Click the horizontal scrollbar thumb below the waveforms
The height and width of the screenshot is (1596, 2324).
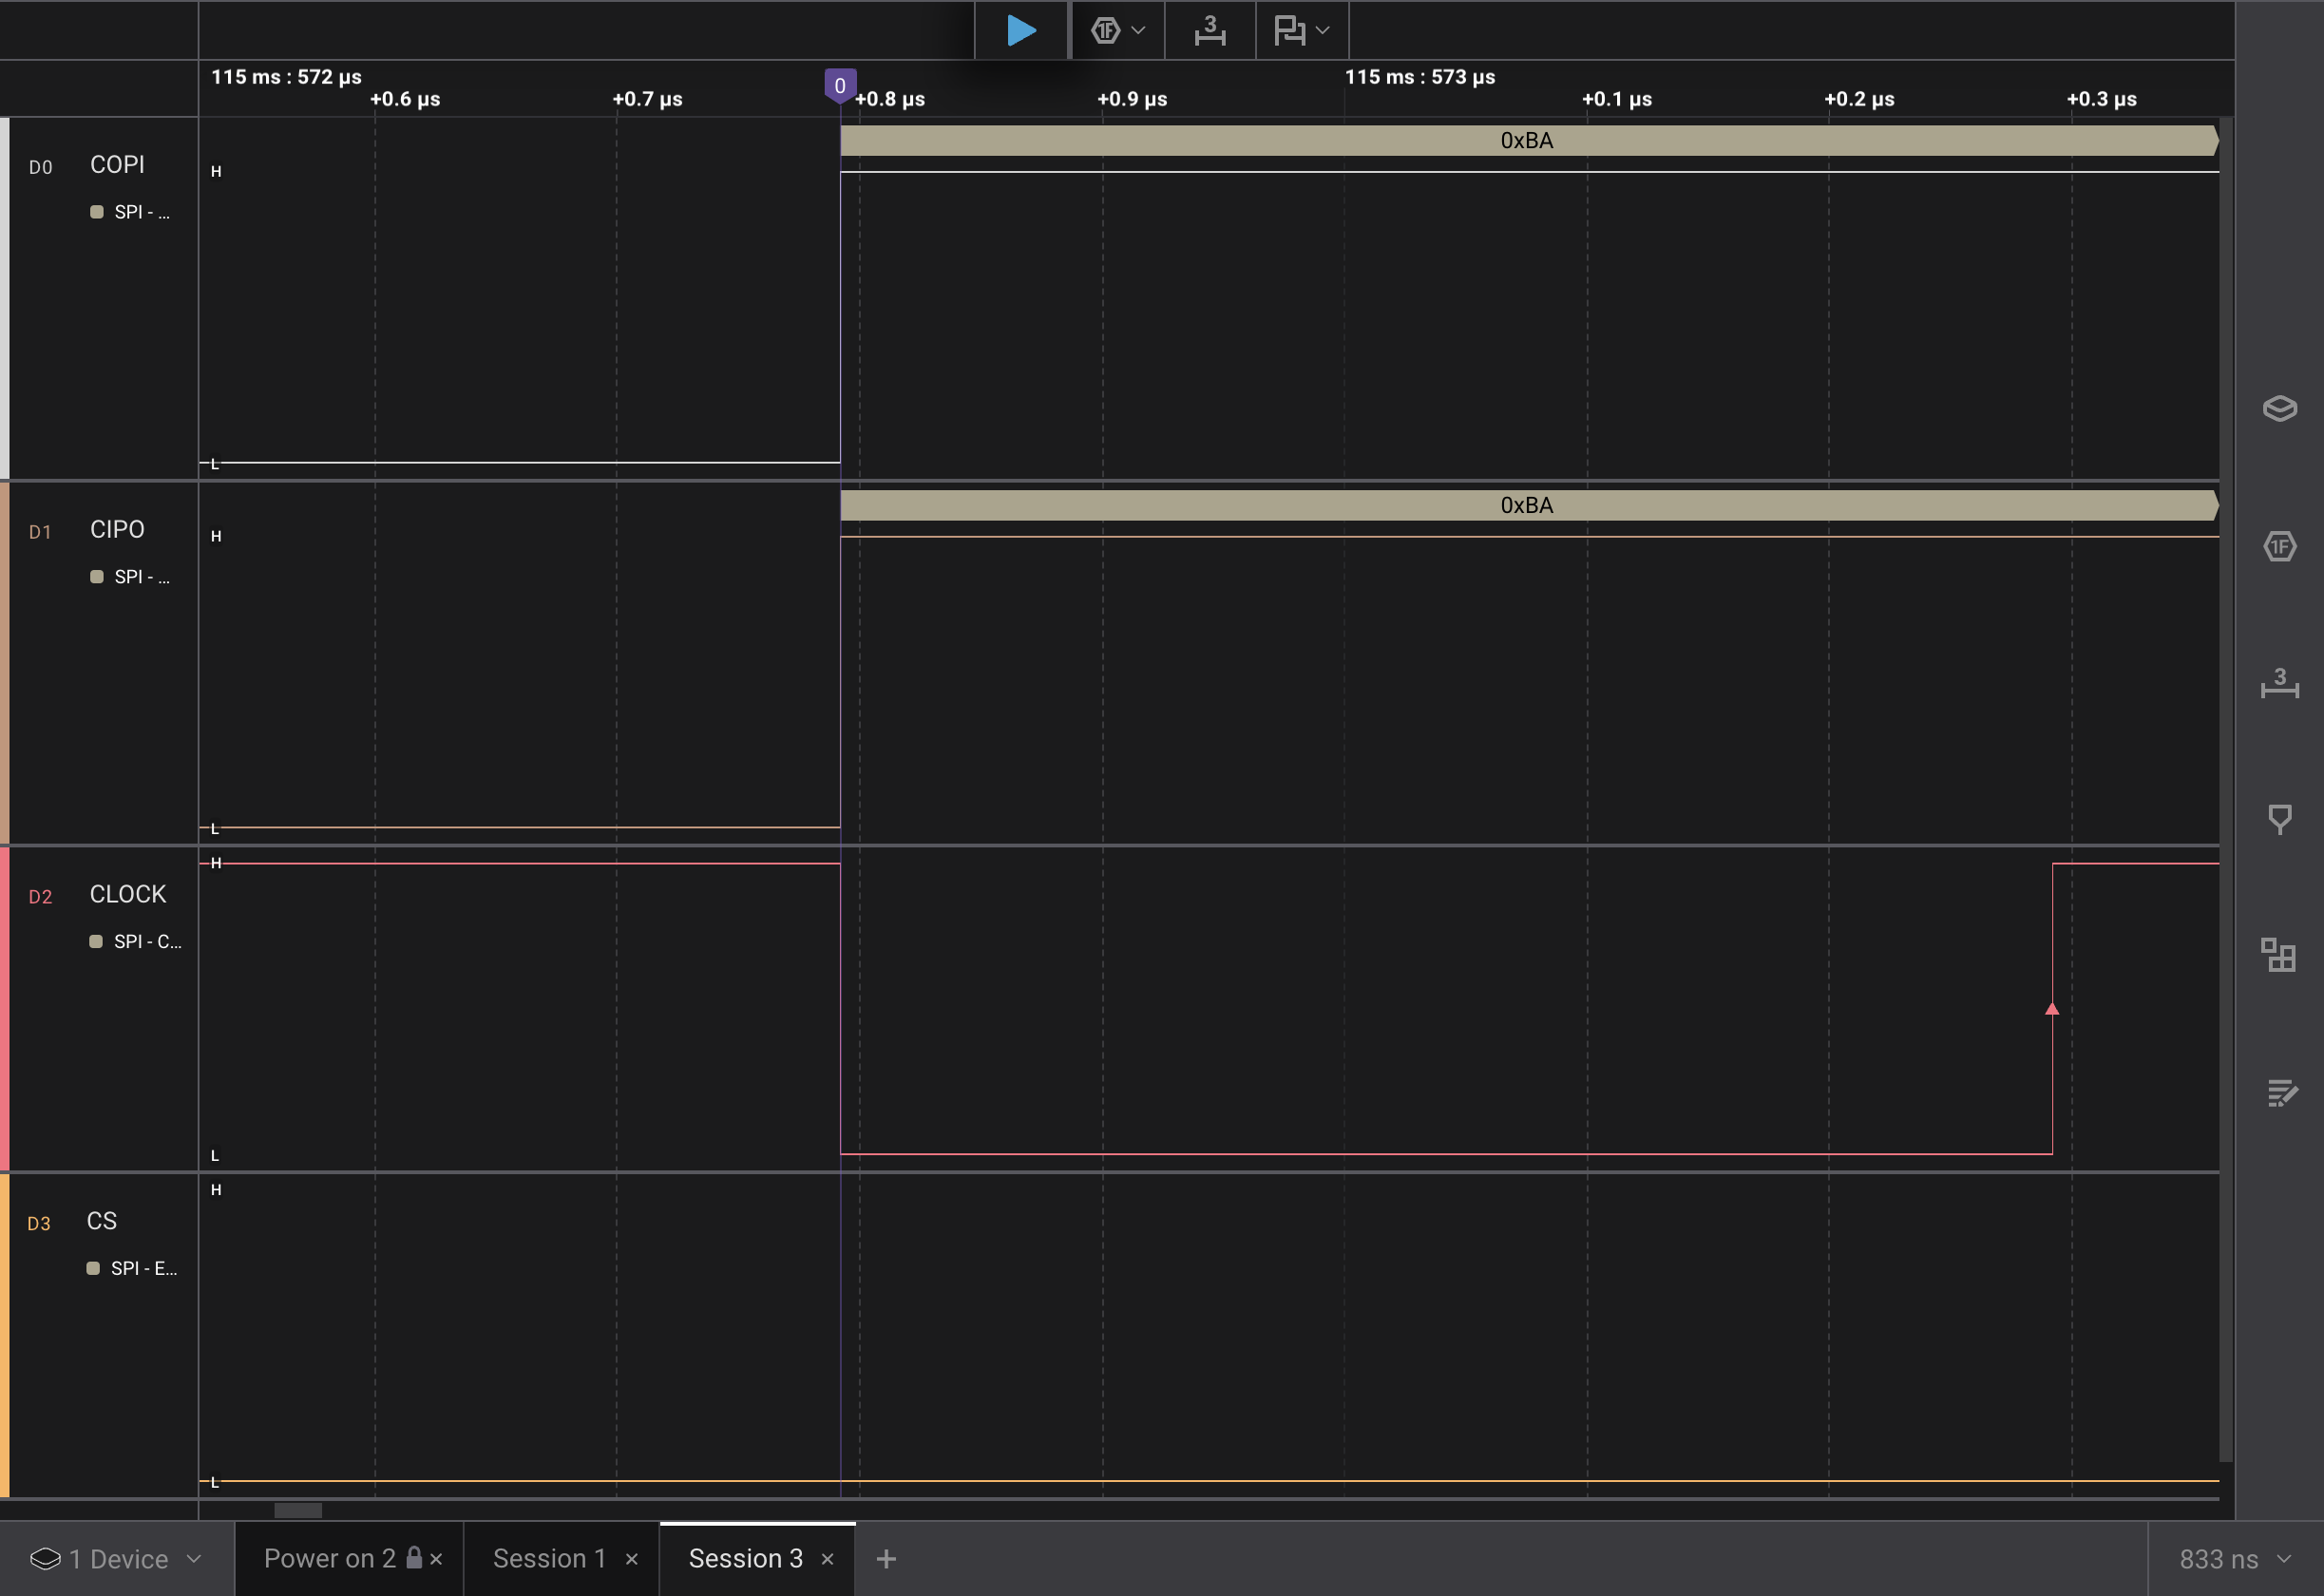click(x=298, y=1510)
